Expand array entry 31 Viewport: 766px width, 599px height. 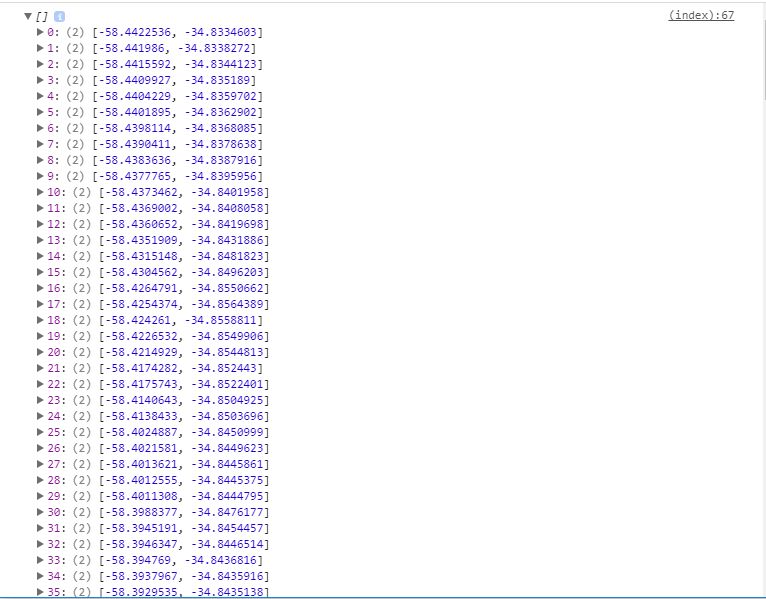[40, 528]
